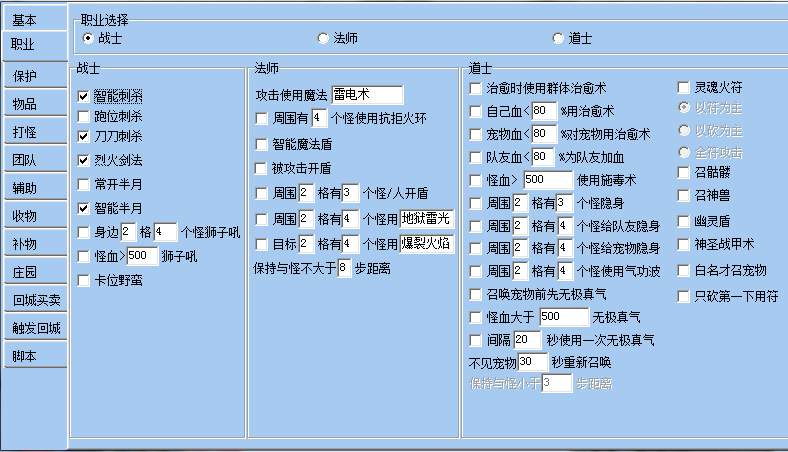Enable 灵魂火符 checkbox
The width and height of the screenshot is (788, 452).
coord(683,87)
